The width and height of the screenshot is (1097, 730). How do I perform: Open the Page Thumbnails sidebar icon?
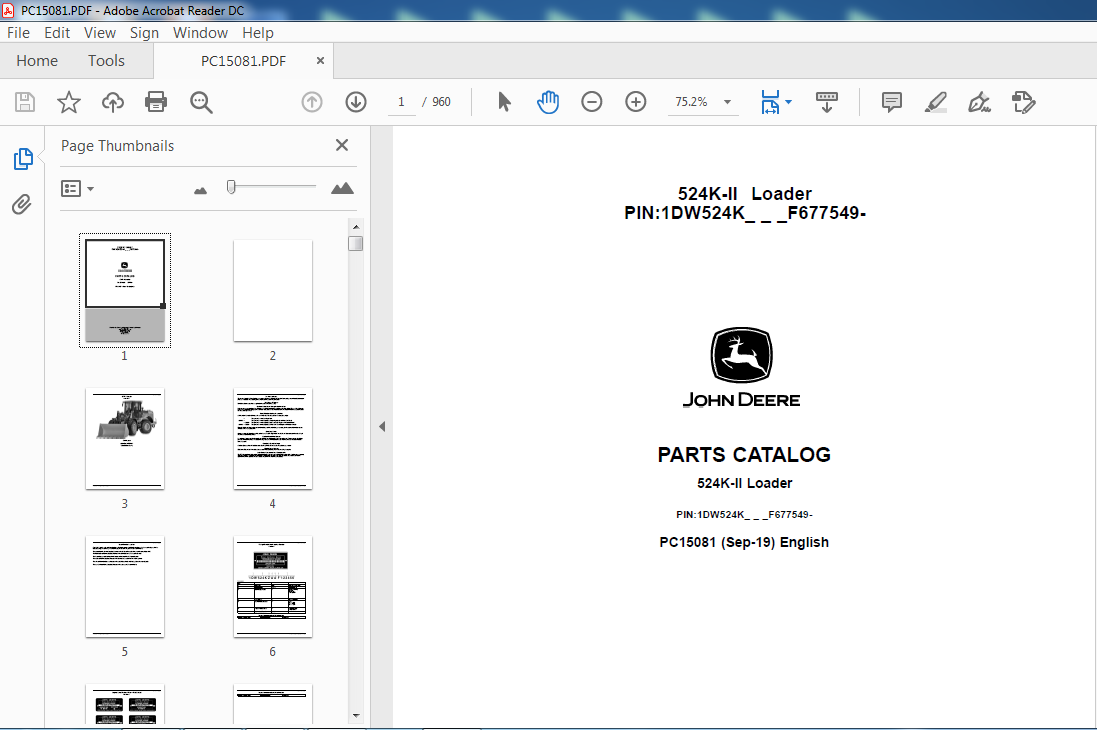tap(23, 159)
